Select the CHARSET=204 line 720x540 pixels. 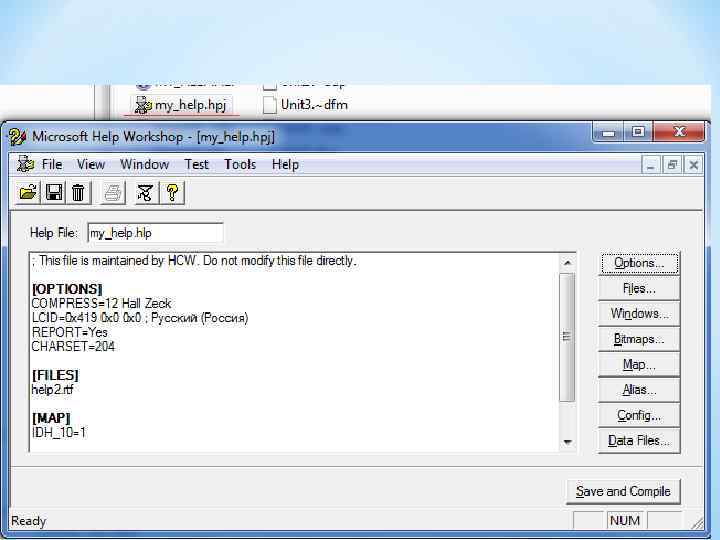73,346
